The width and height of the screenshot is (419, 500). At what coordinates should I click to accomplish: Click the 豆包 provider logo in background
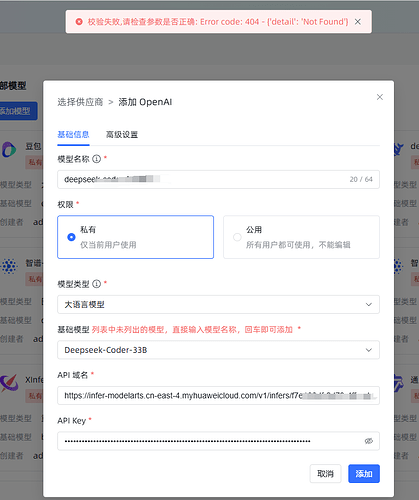coord(9,150)
